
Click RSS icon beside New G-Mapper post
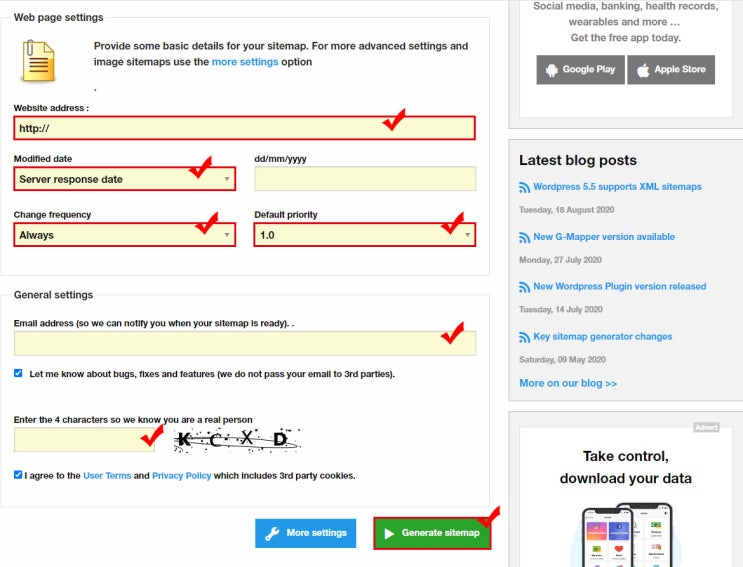click(524, 237)
